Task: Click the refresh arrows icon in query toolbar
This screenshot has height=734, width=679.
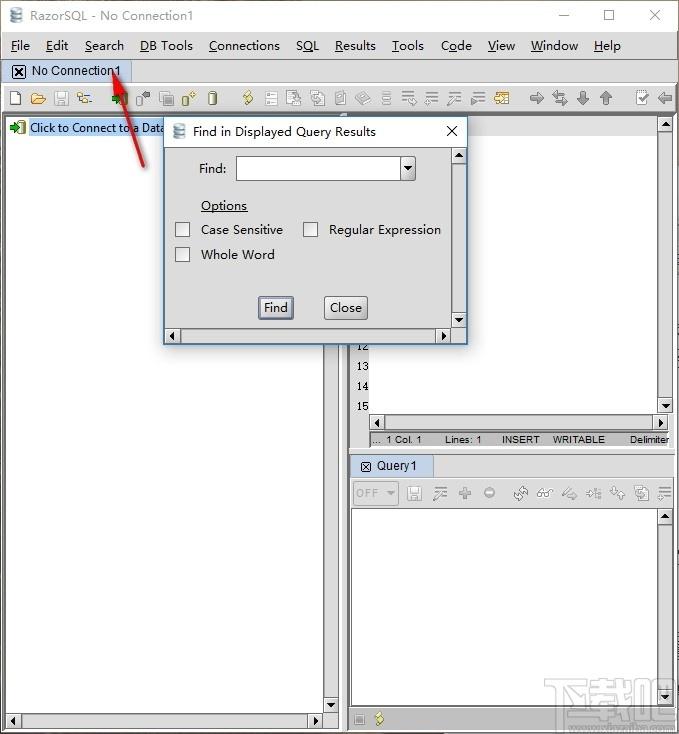Action: tap(521, 493)
